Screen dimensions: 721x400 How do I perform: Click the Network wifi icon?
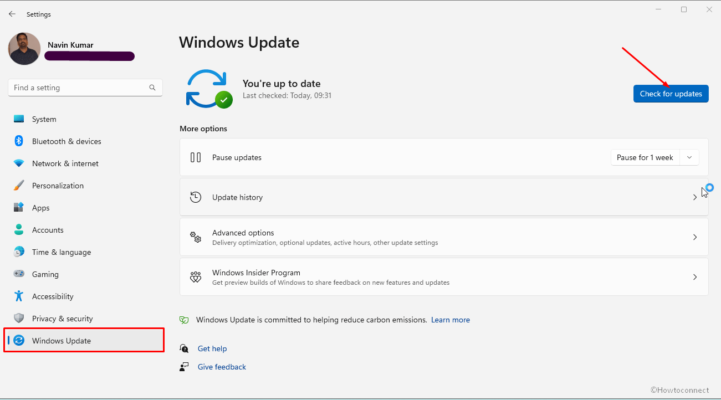click(19, 163)
